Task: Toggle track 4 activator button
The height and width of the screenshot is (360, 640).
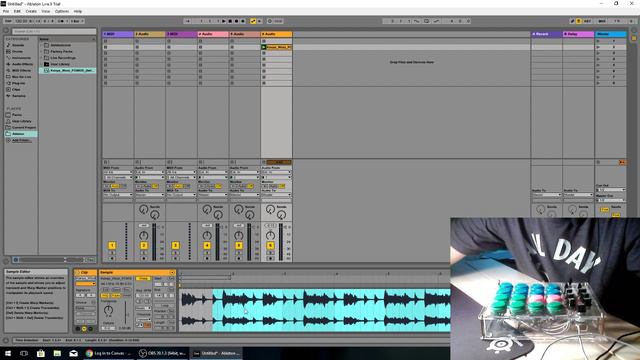Action: coord(207,245)
